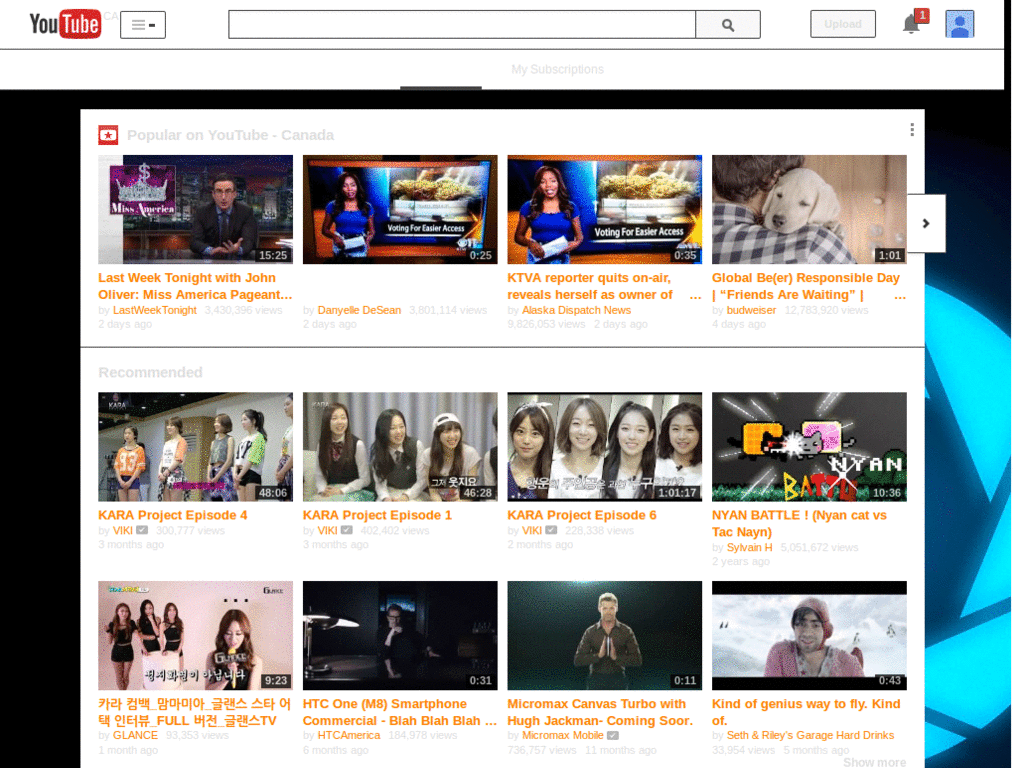Switch to My Subscriptions tab
The width and height of the screenshot is (1024, 768).
click(x=557, y=69)
